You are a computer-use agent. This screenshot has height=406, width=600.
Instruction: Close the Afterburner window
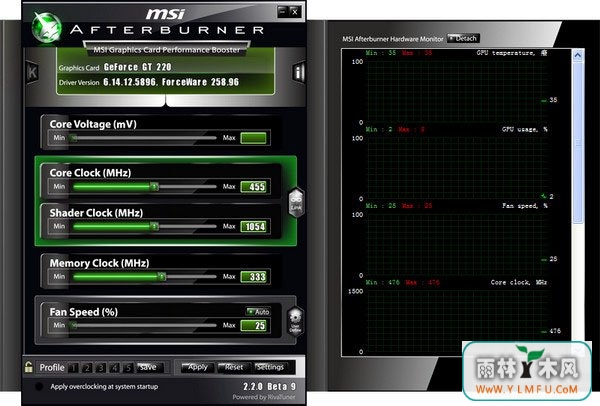pos(295,12)
